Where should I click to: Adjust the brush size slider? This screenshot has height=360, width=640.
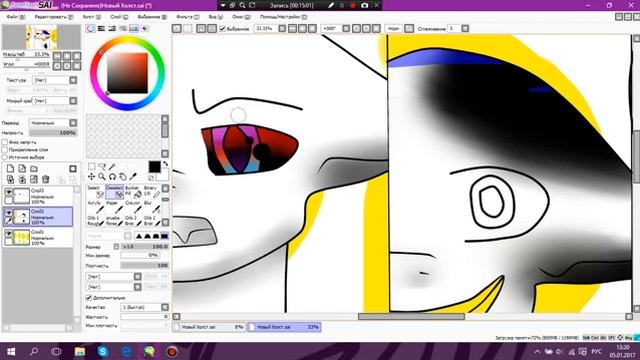144,247
